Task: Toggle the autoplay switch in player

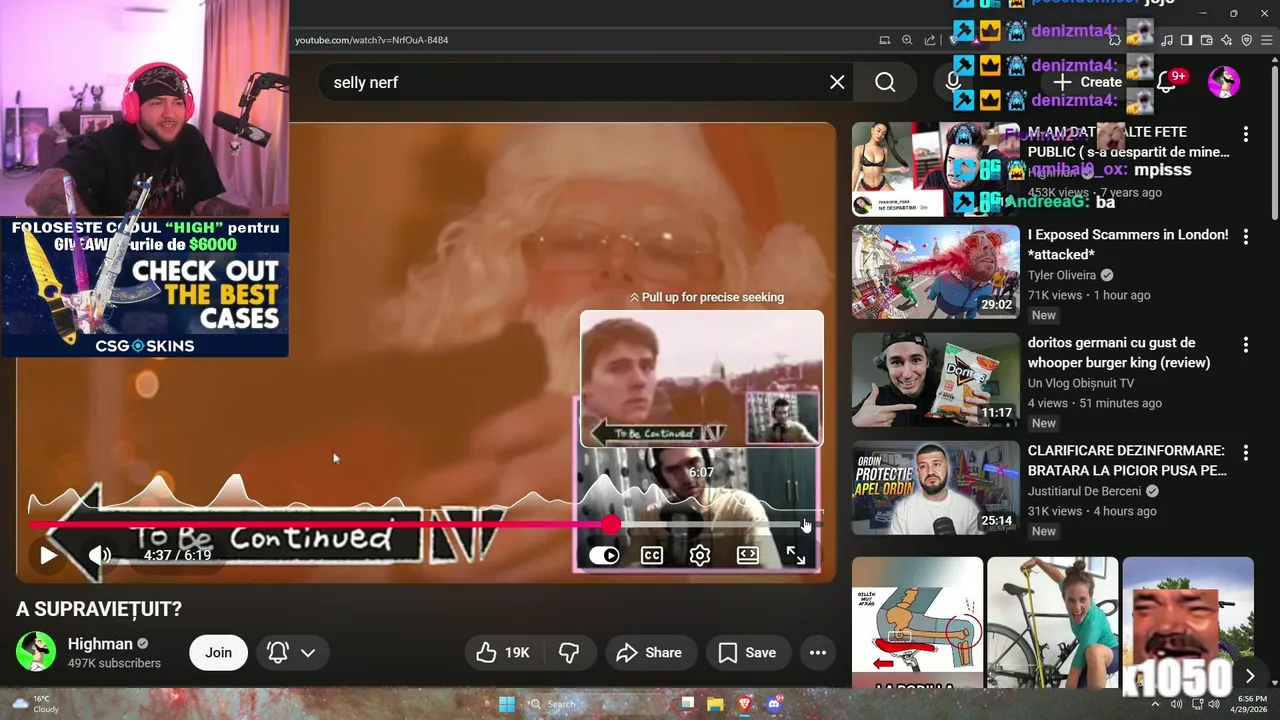Action: (x=604, y=556)
